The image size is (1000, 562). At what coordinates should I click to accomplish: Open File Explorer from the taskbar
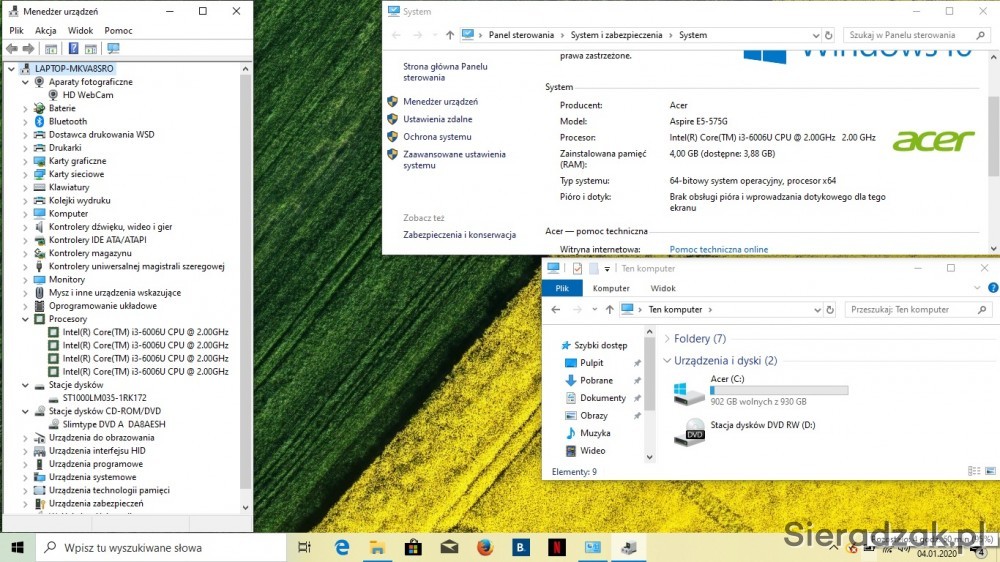(377, 547)
